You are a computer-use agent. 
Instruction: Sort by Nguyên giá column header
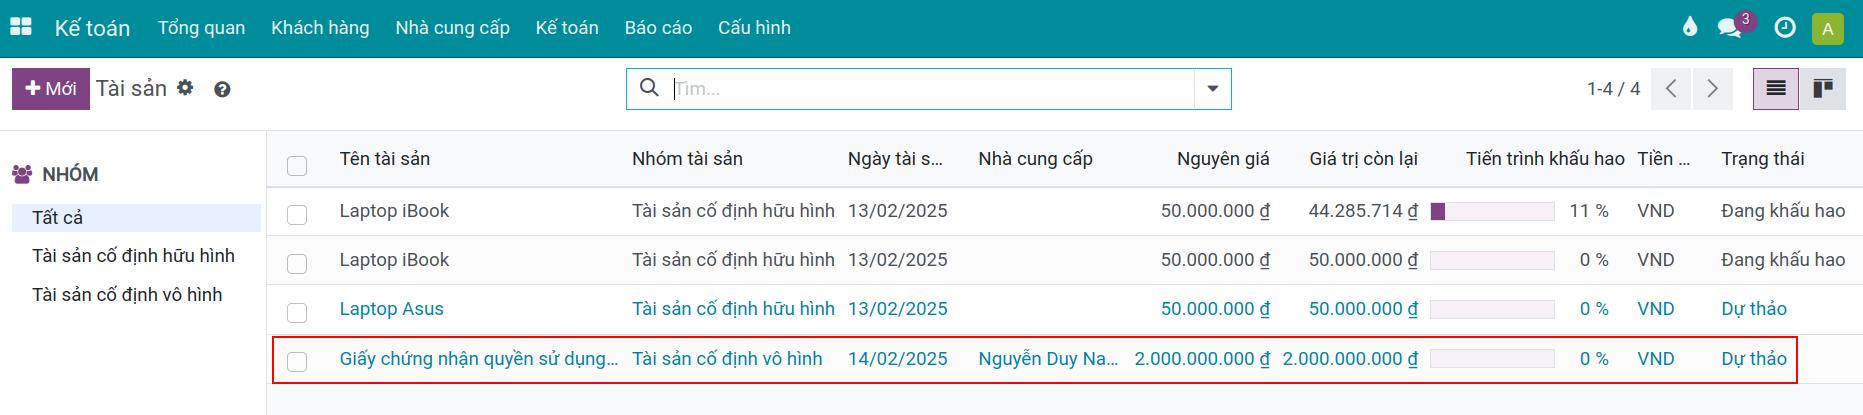[1223, 158]
